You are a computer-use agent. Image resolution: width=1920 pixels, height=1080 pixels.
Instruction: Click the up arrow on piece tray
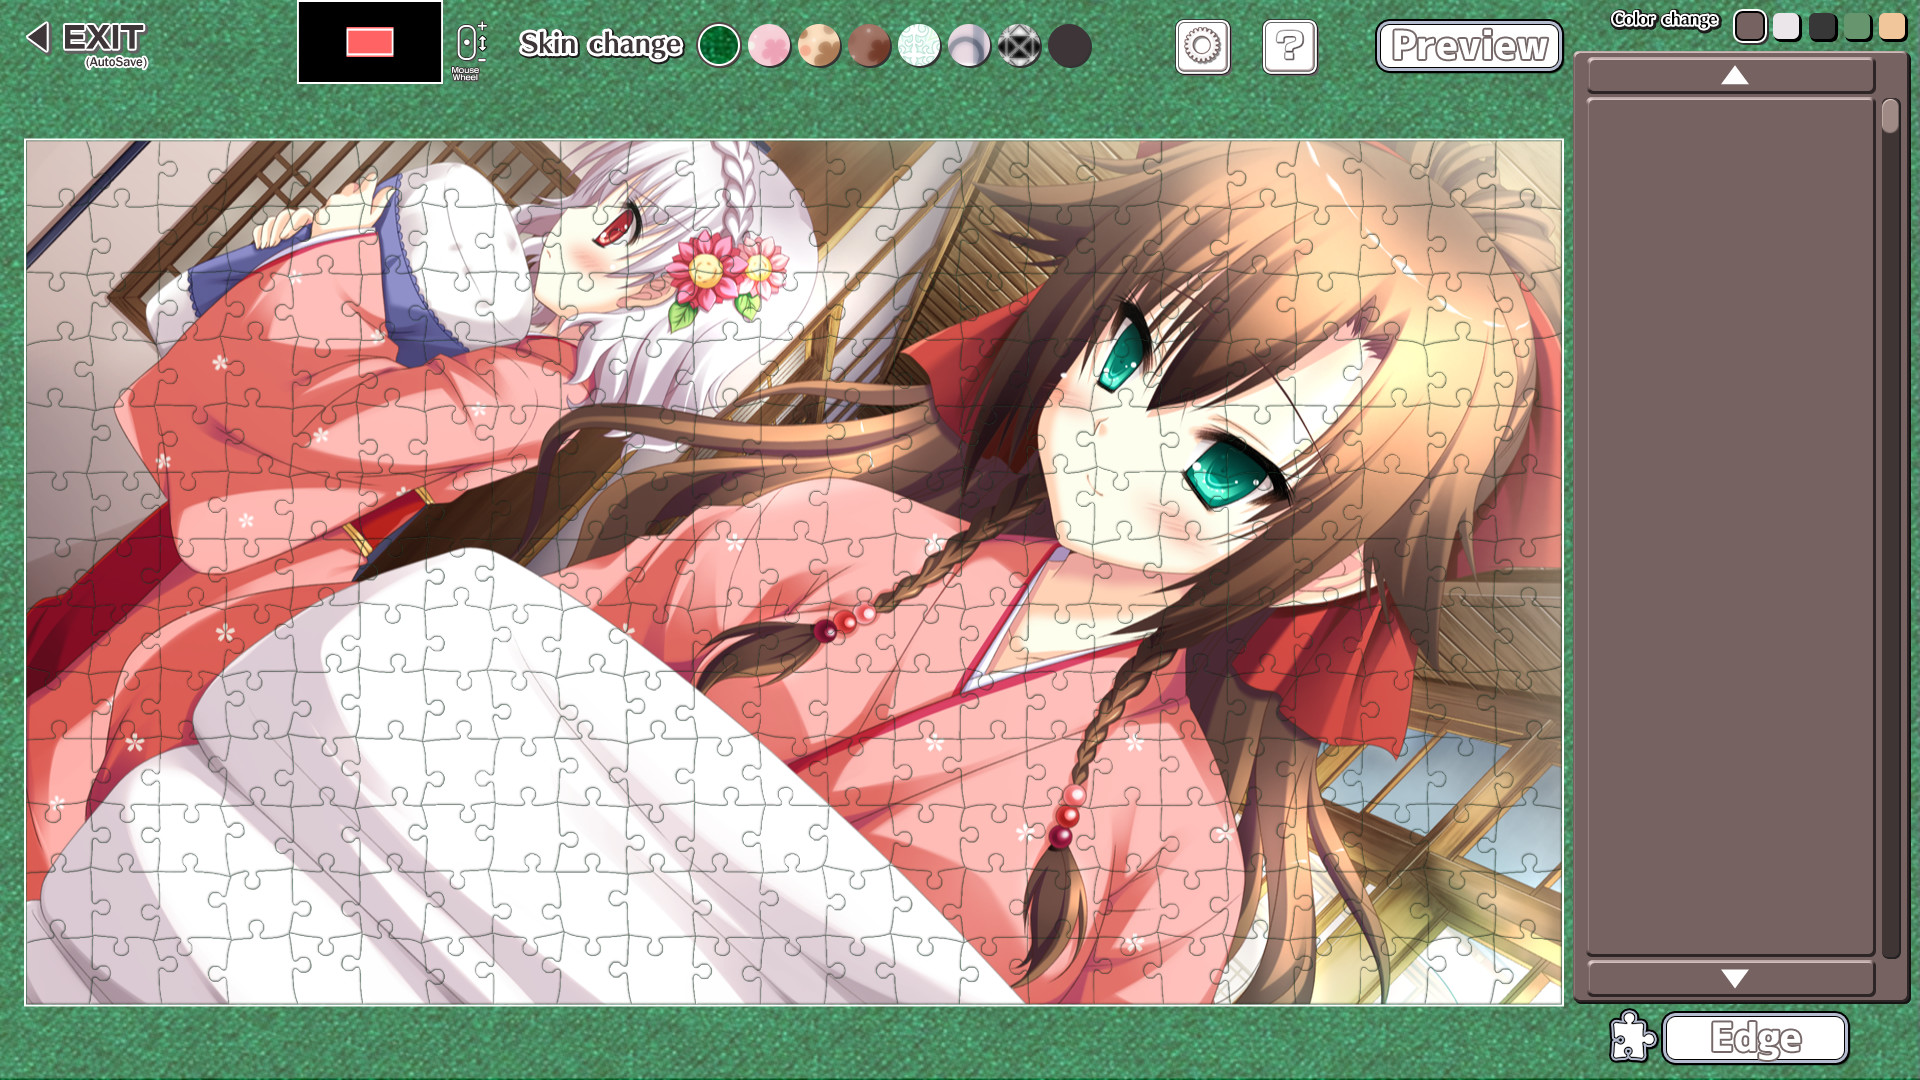(x=1733, y=75)
